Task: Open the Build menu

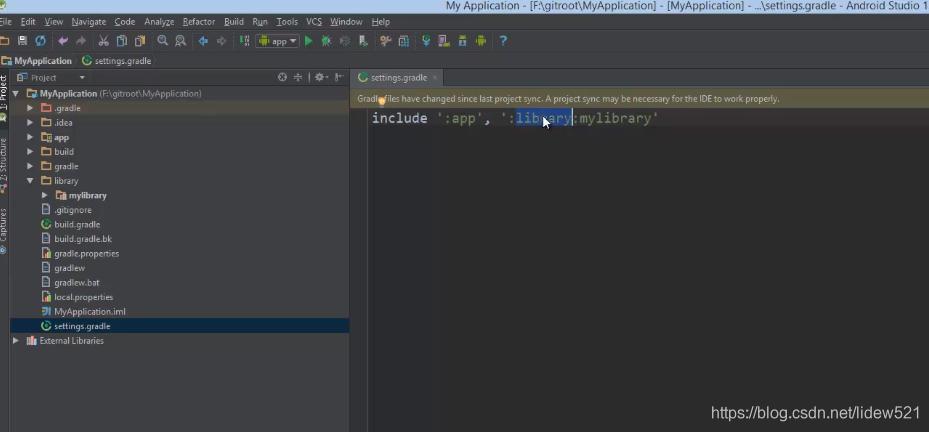Action: [x=234, y=21]
